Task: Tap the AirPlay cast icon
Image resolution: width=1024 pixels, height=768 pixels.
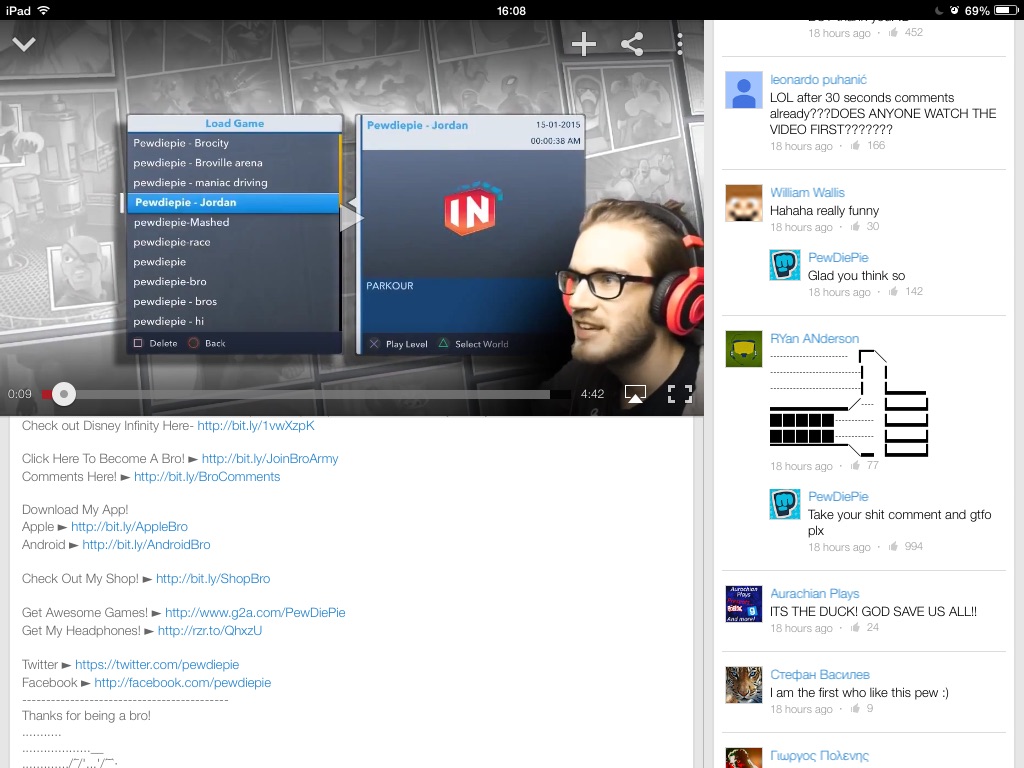Action: (635, 394)
